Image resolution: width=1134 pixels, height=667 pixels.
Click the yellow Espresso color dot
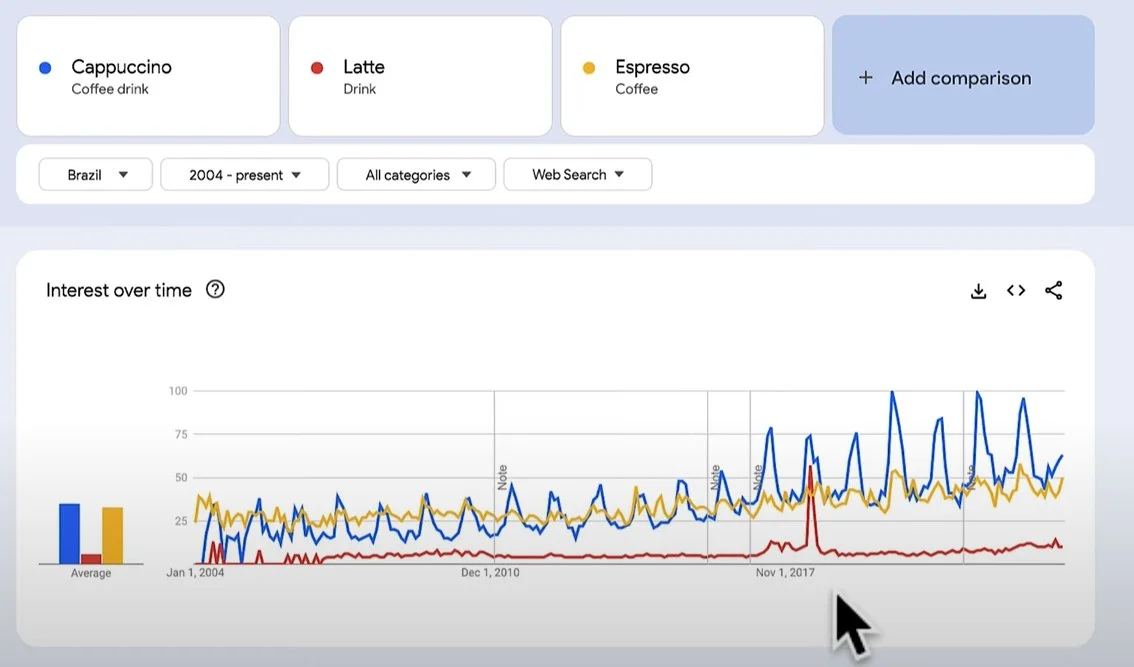[x=589, y=68]
